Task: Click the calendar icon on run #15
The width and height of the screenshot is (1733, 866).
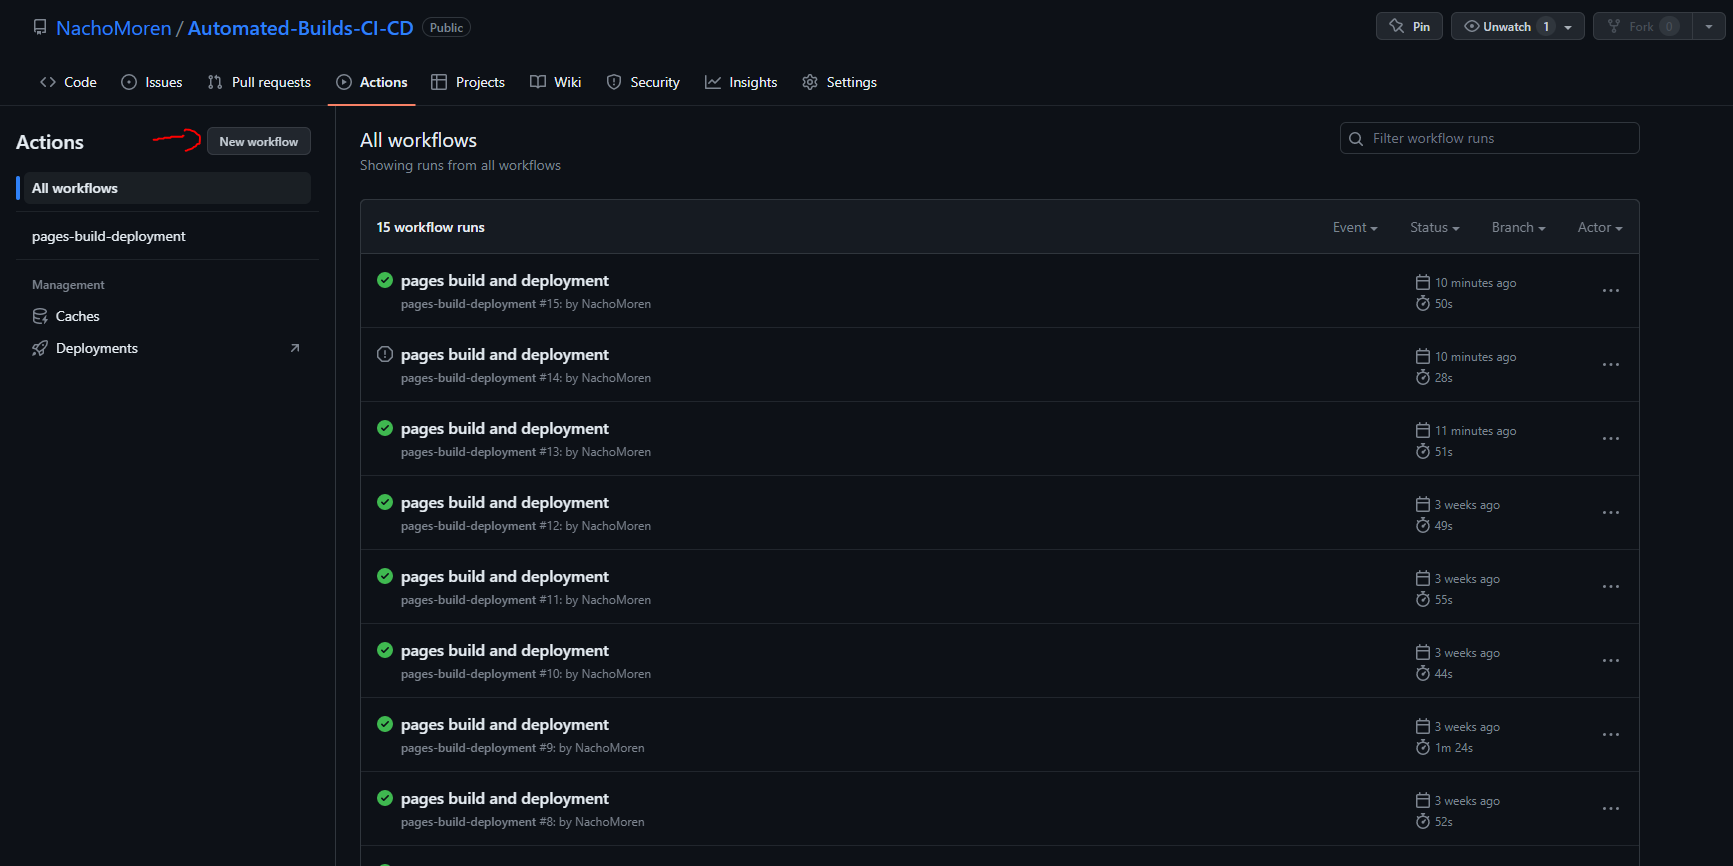Action: click(x=1423, y=282)
